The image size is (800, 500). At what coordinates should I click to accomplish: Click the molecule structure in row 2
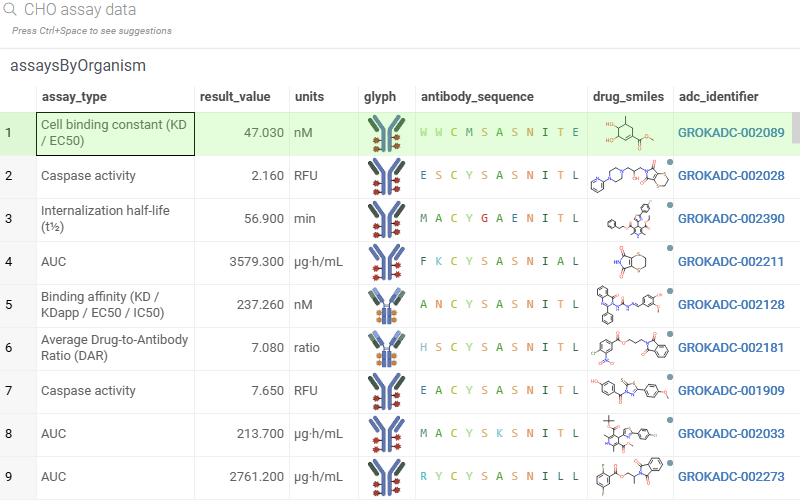[x=628, y=176]
